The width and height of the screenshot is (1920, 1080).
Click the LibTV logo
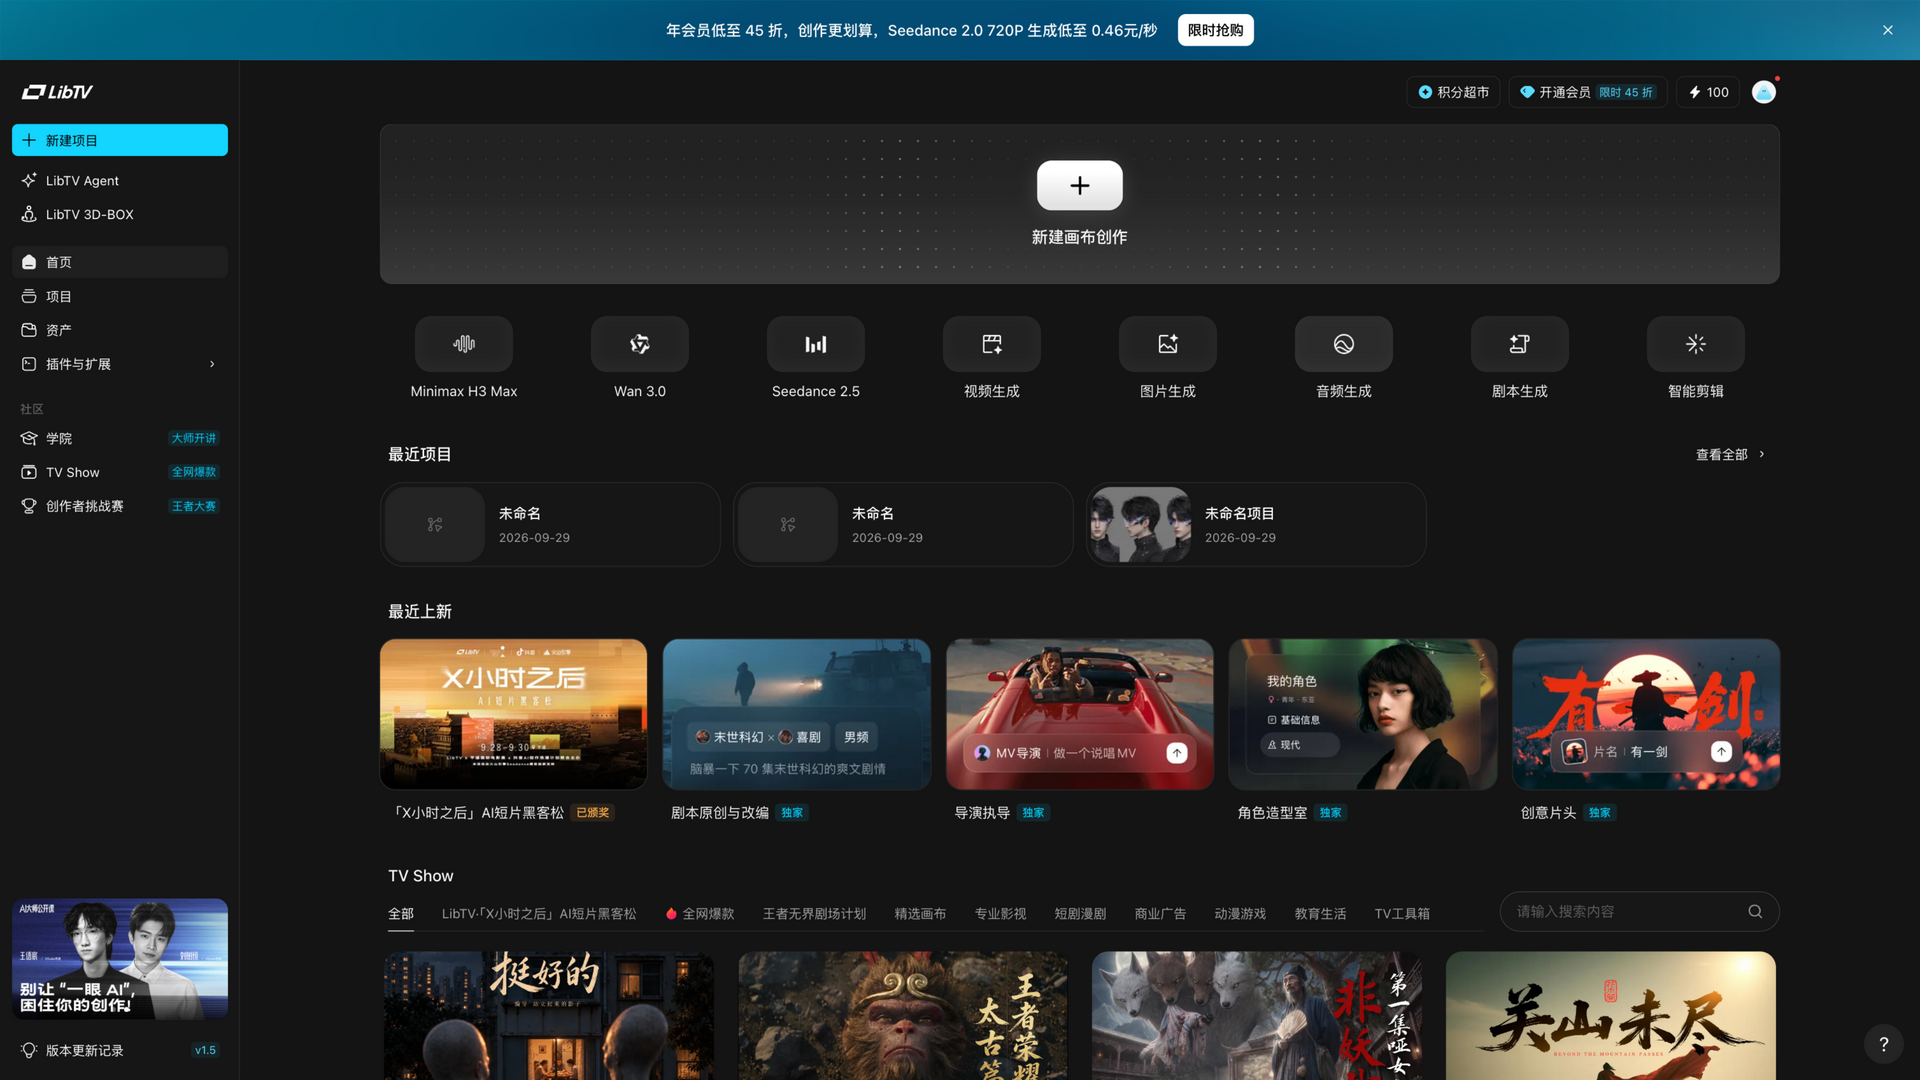click(58, 92)
